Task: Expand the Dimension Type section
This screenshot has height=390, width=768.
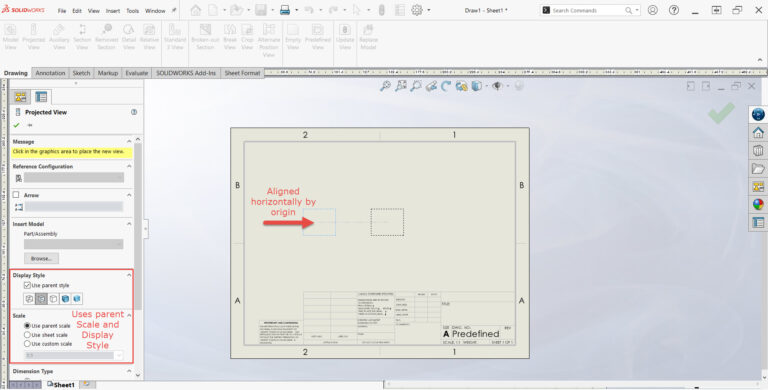Action: [129, 371]
